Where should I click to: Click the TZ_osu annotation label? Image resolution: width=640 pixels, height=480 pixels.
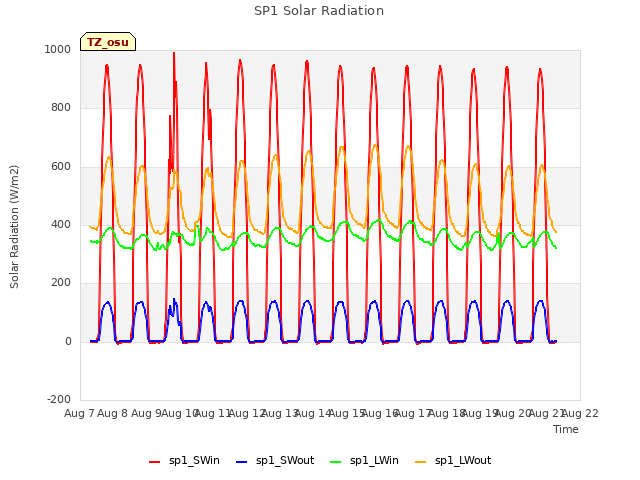(x=108, y=42)
